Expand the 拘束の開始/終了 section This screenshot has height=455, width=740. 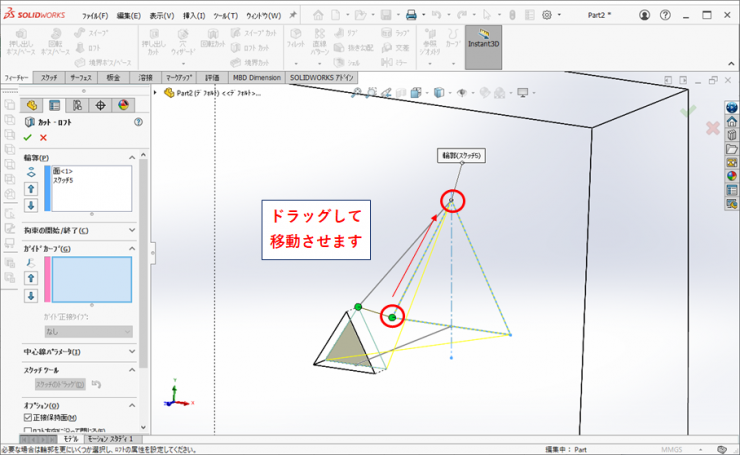[x=130, y=231]
